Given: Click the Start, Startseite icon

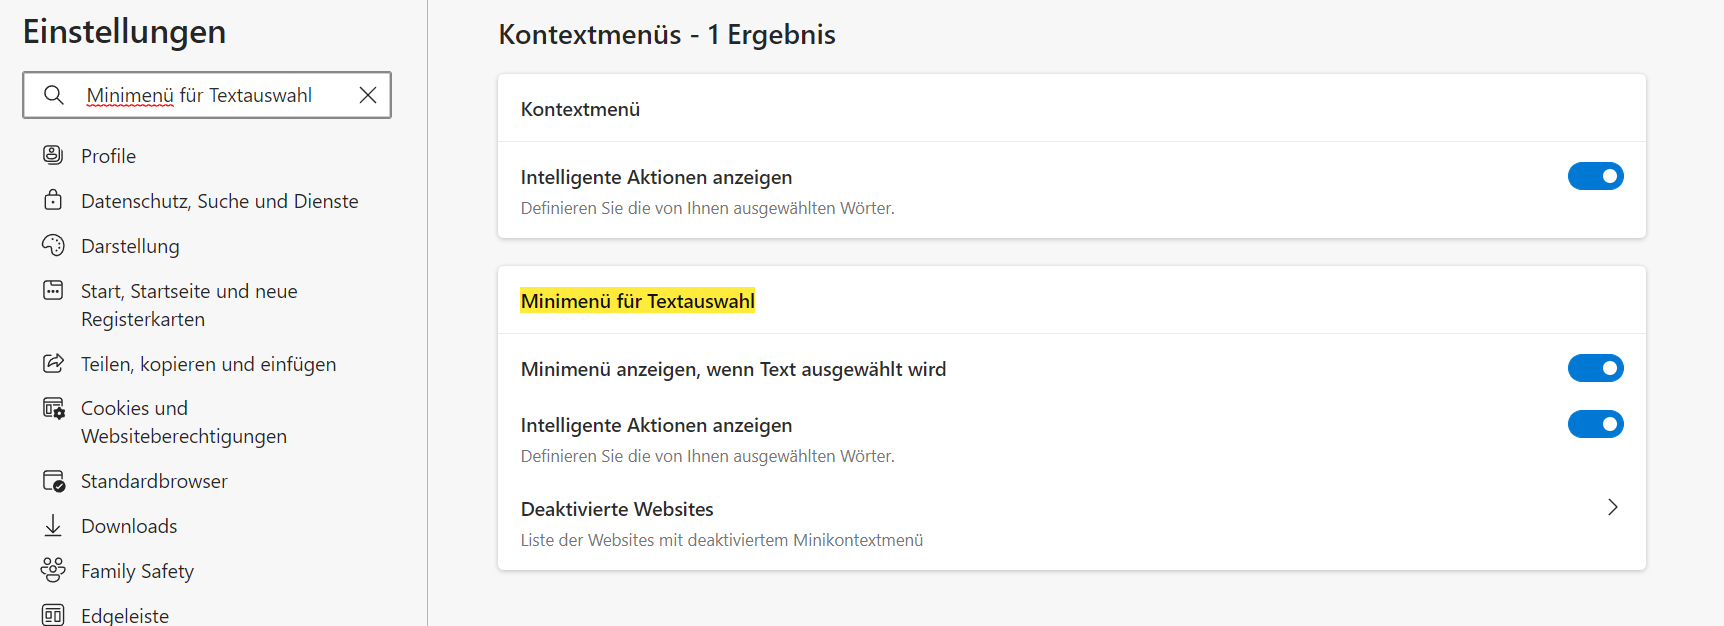Looking at the screenshot, I should pyautogui.click(x=53, y=290).
